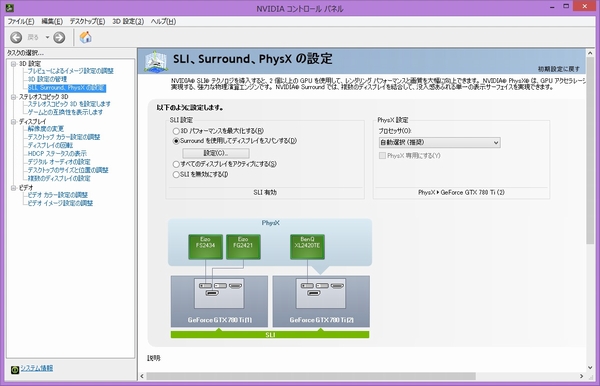Viewport: 600px width, 386px height.
Task: Open game compatibility tree item
Action: click(x=65, y=112)
